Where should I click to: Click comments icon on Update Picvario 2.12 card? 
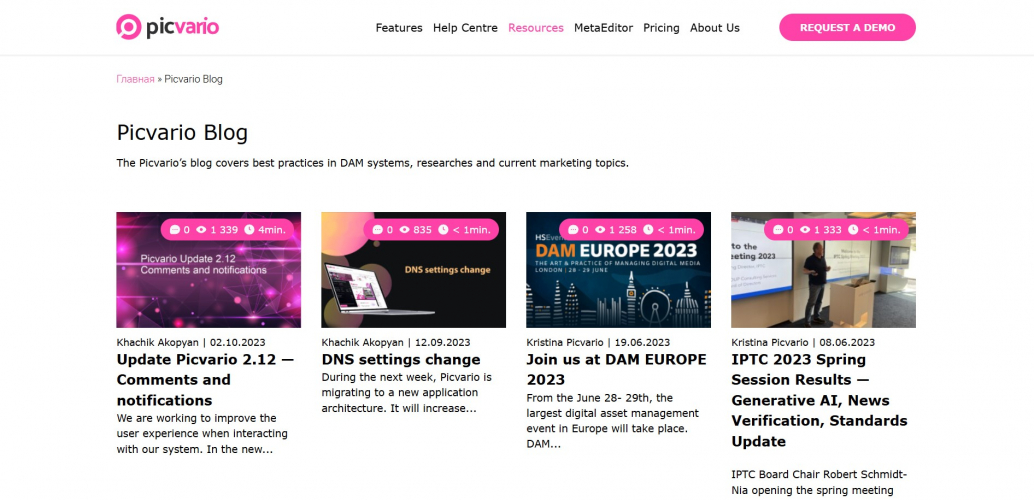(x=175, y=230)
